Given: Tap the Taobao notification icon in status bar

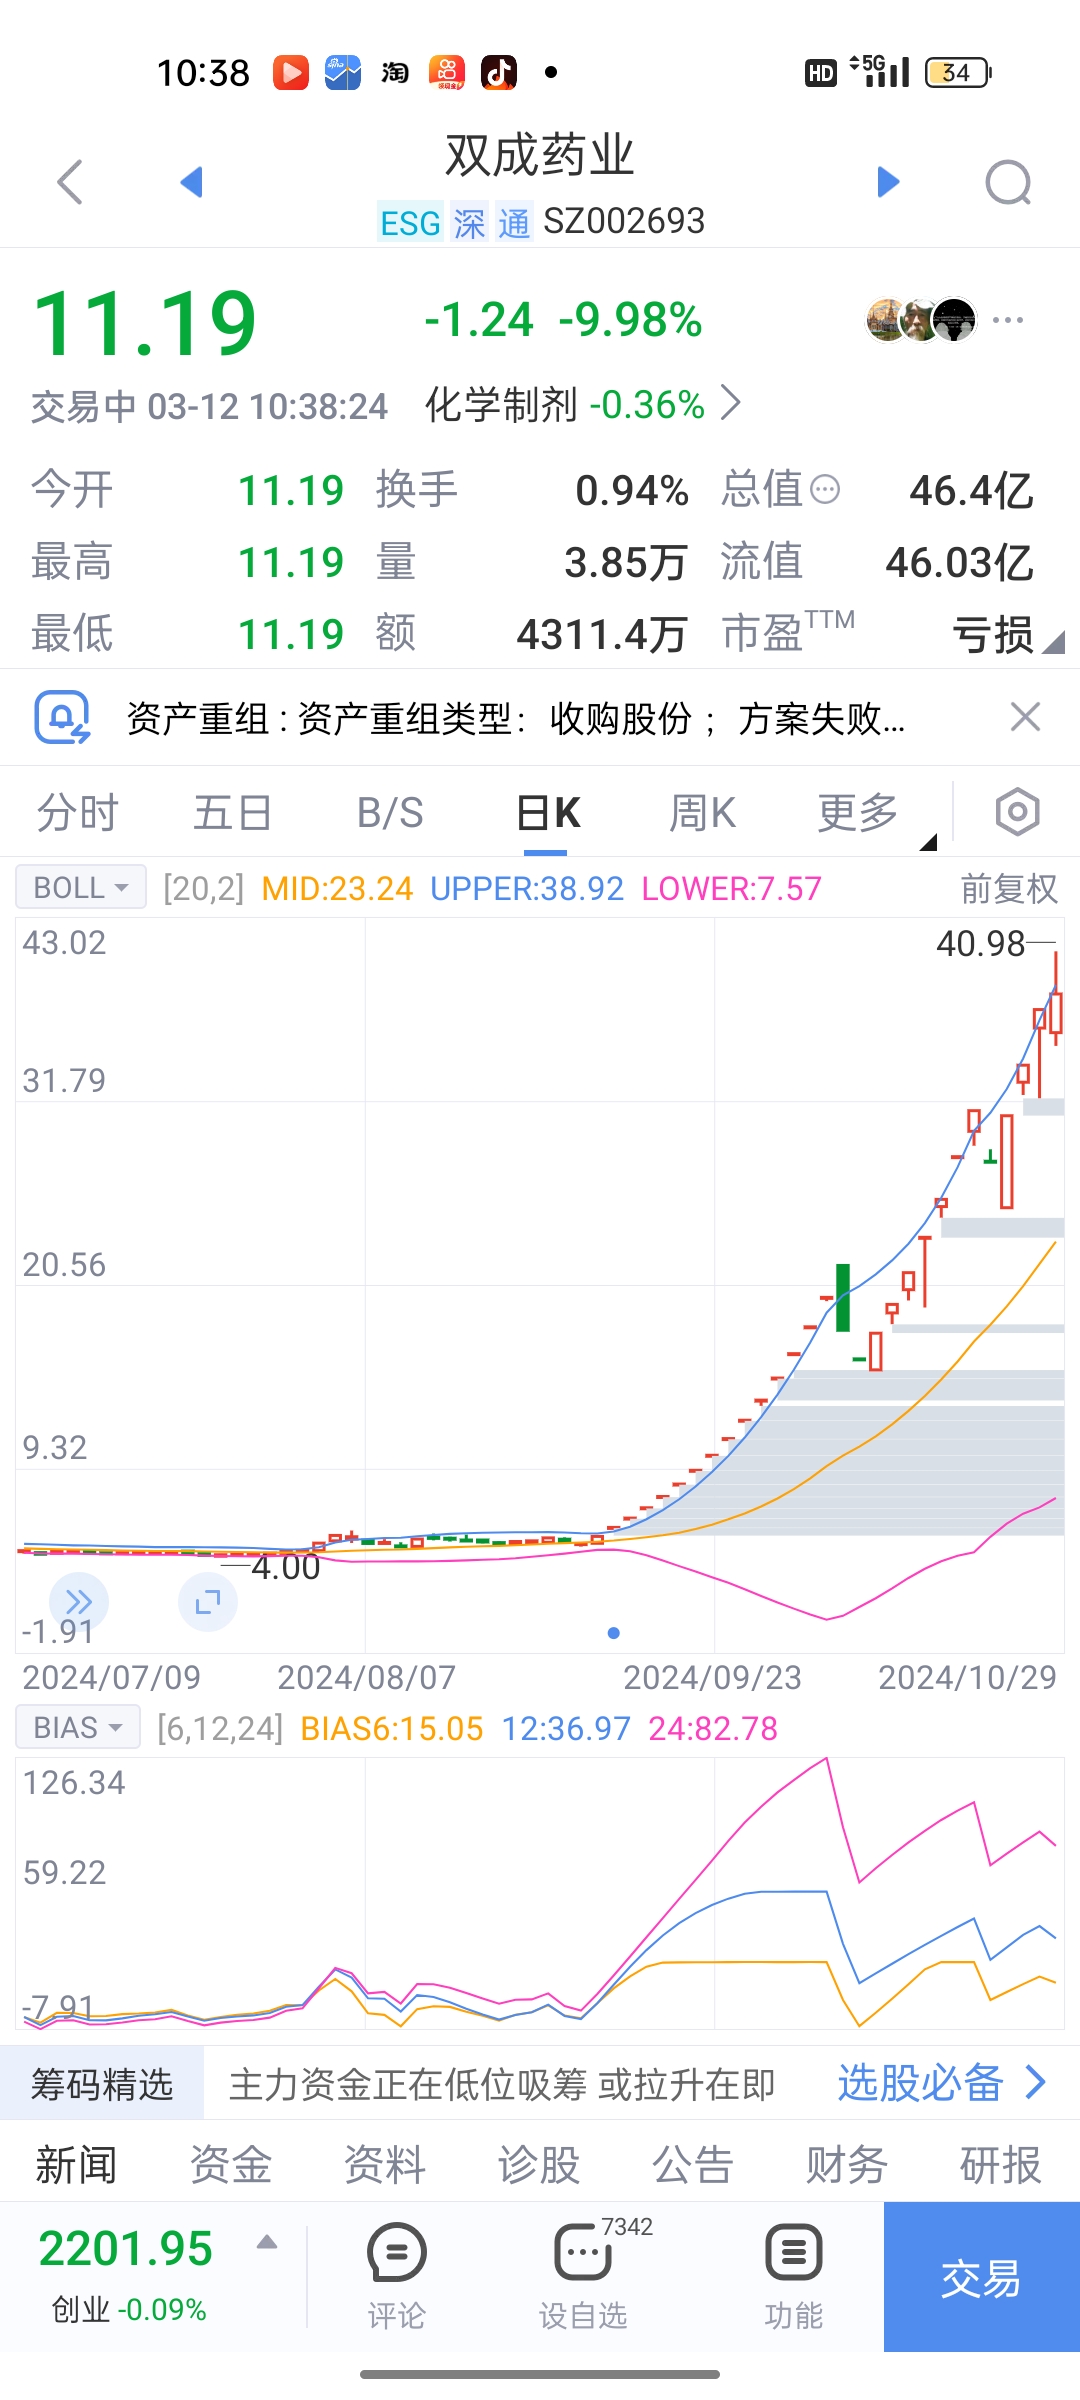Looking at the screenshot, I should 395,72.
